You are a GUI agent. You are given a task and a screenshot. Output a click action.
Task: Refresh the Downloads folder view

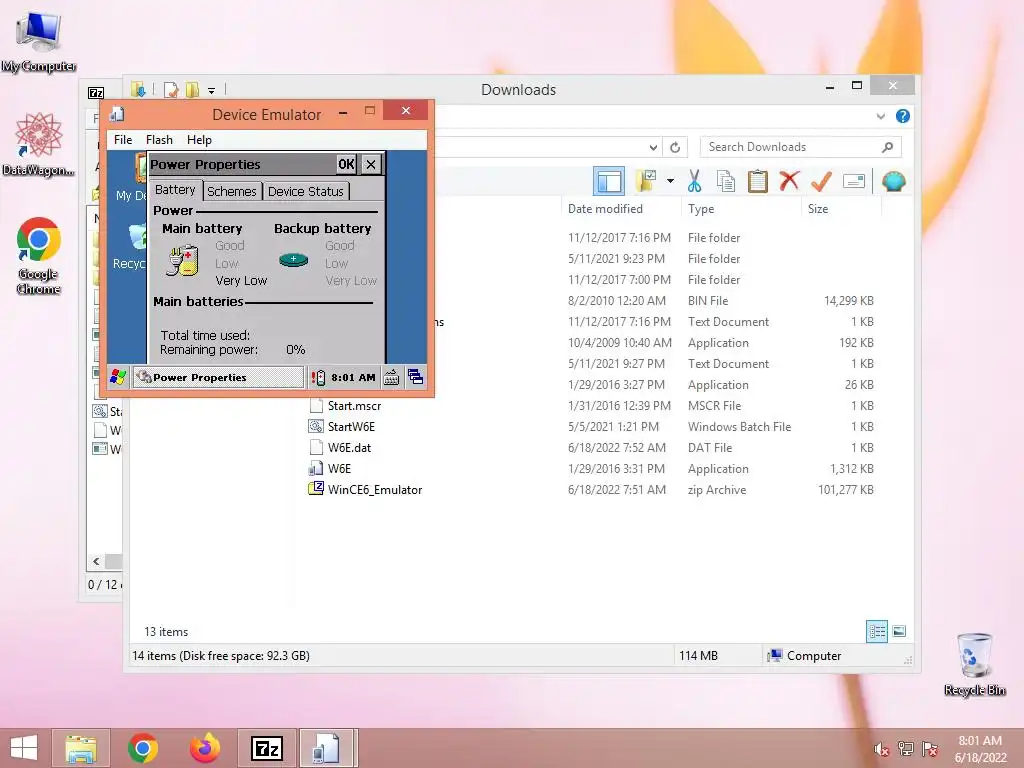(675, 147)
